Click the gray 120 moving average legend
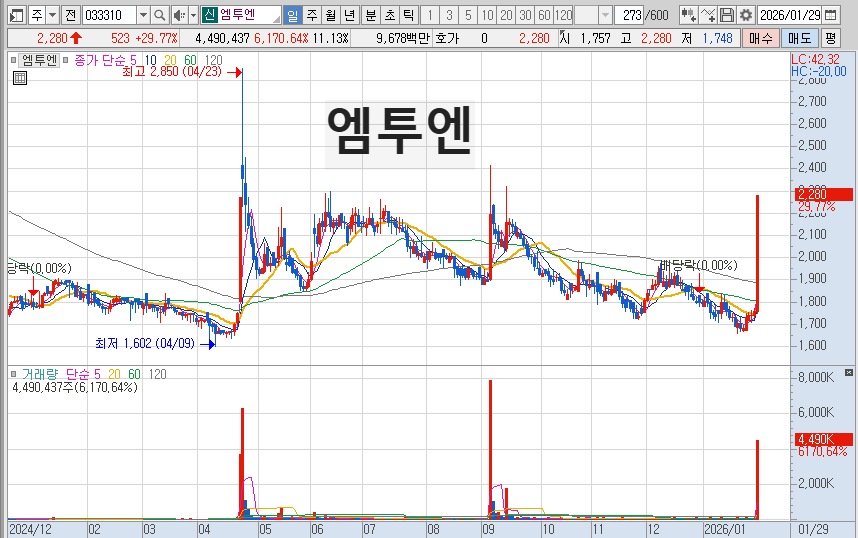Screen dimensions: 858x538 (213, 60)
